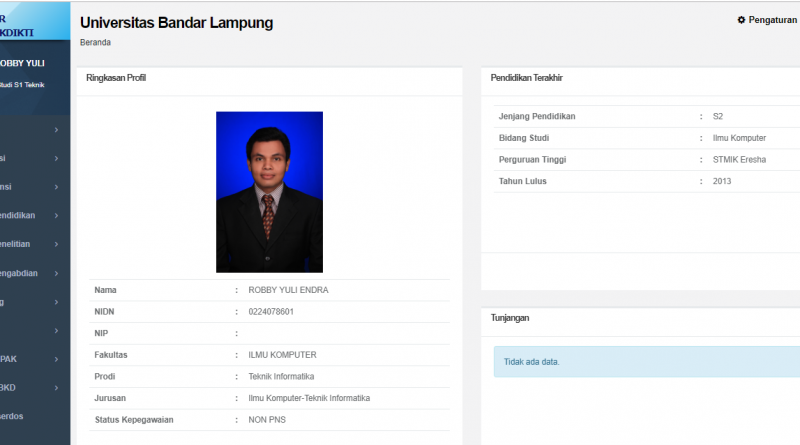Viewport: 800px width, 445px height.
Task: Click the Pengaturan settings label
Action: pyautogui.click(x=772, y=20)
